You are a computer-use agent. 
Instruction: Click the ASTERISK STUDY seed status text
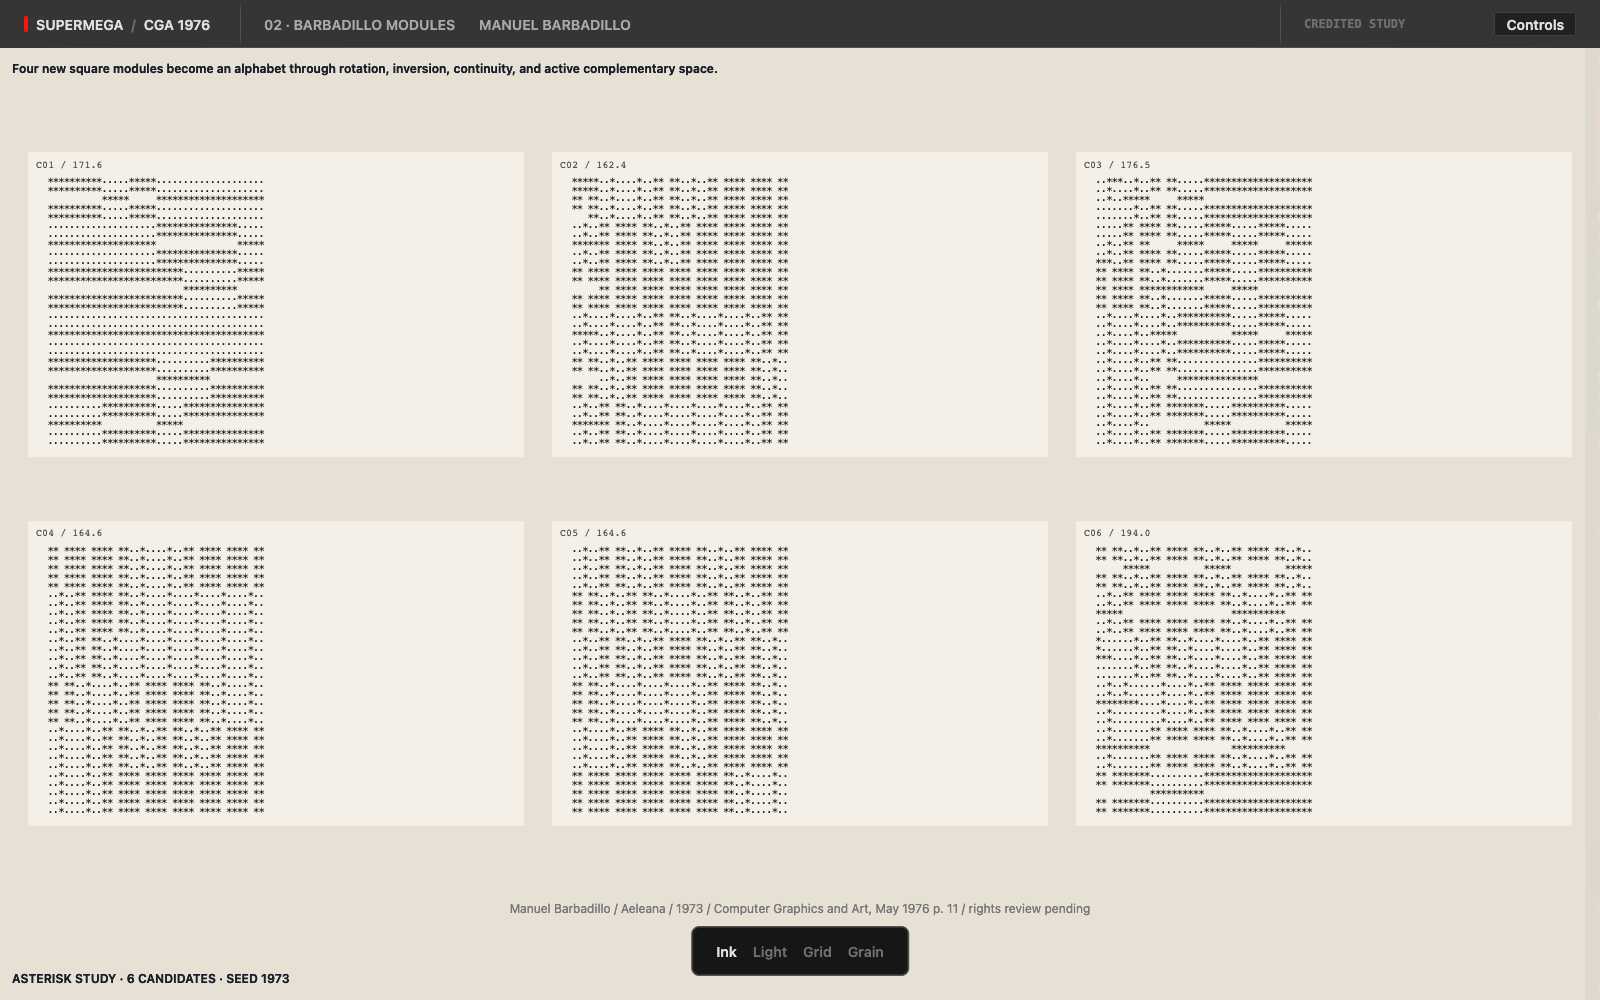click(x=151, y=979)
